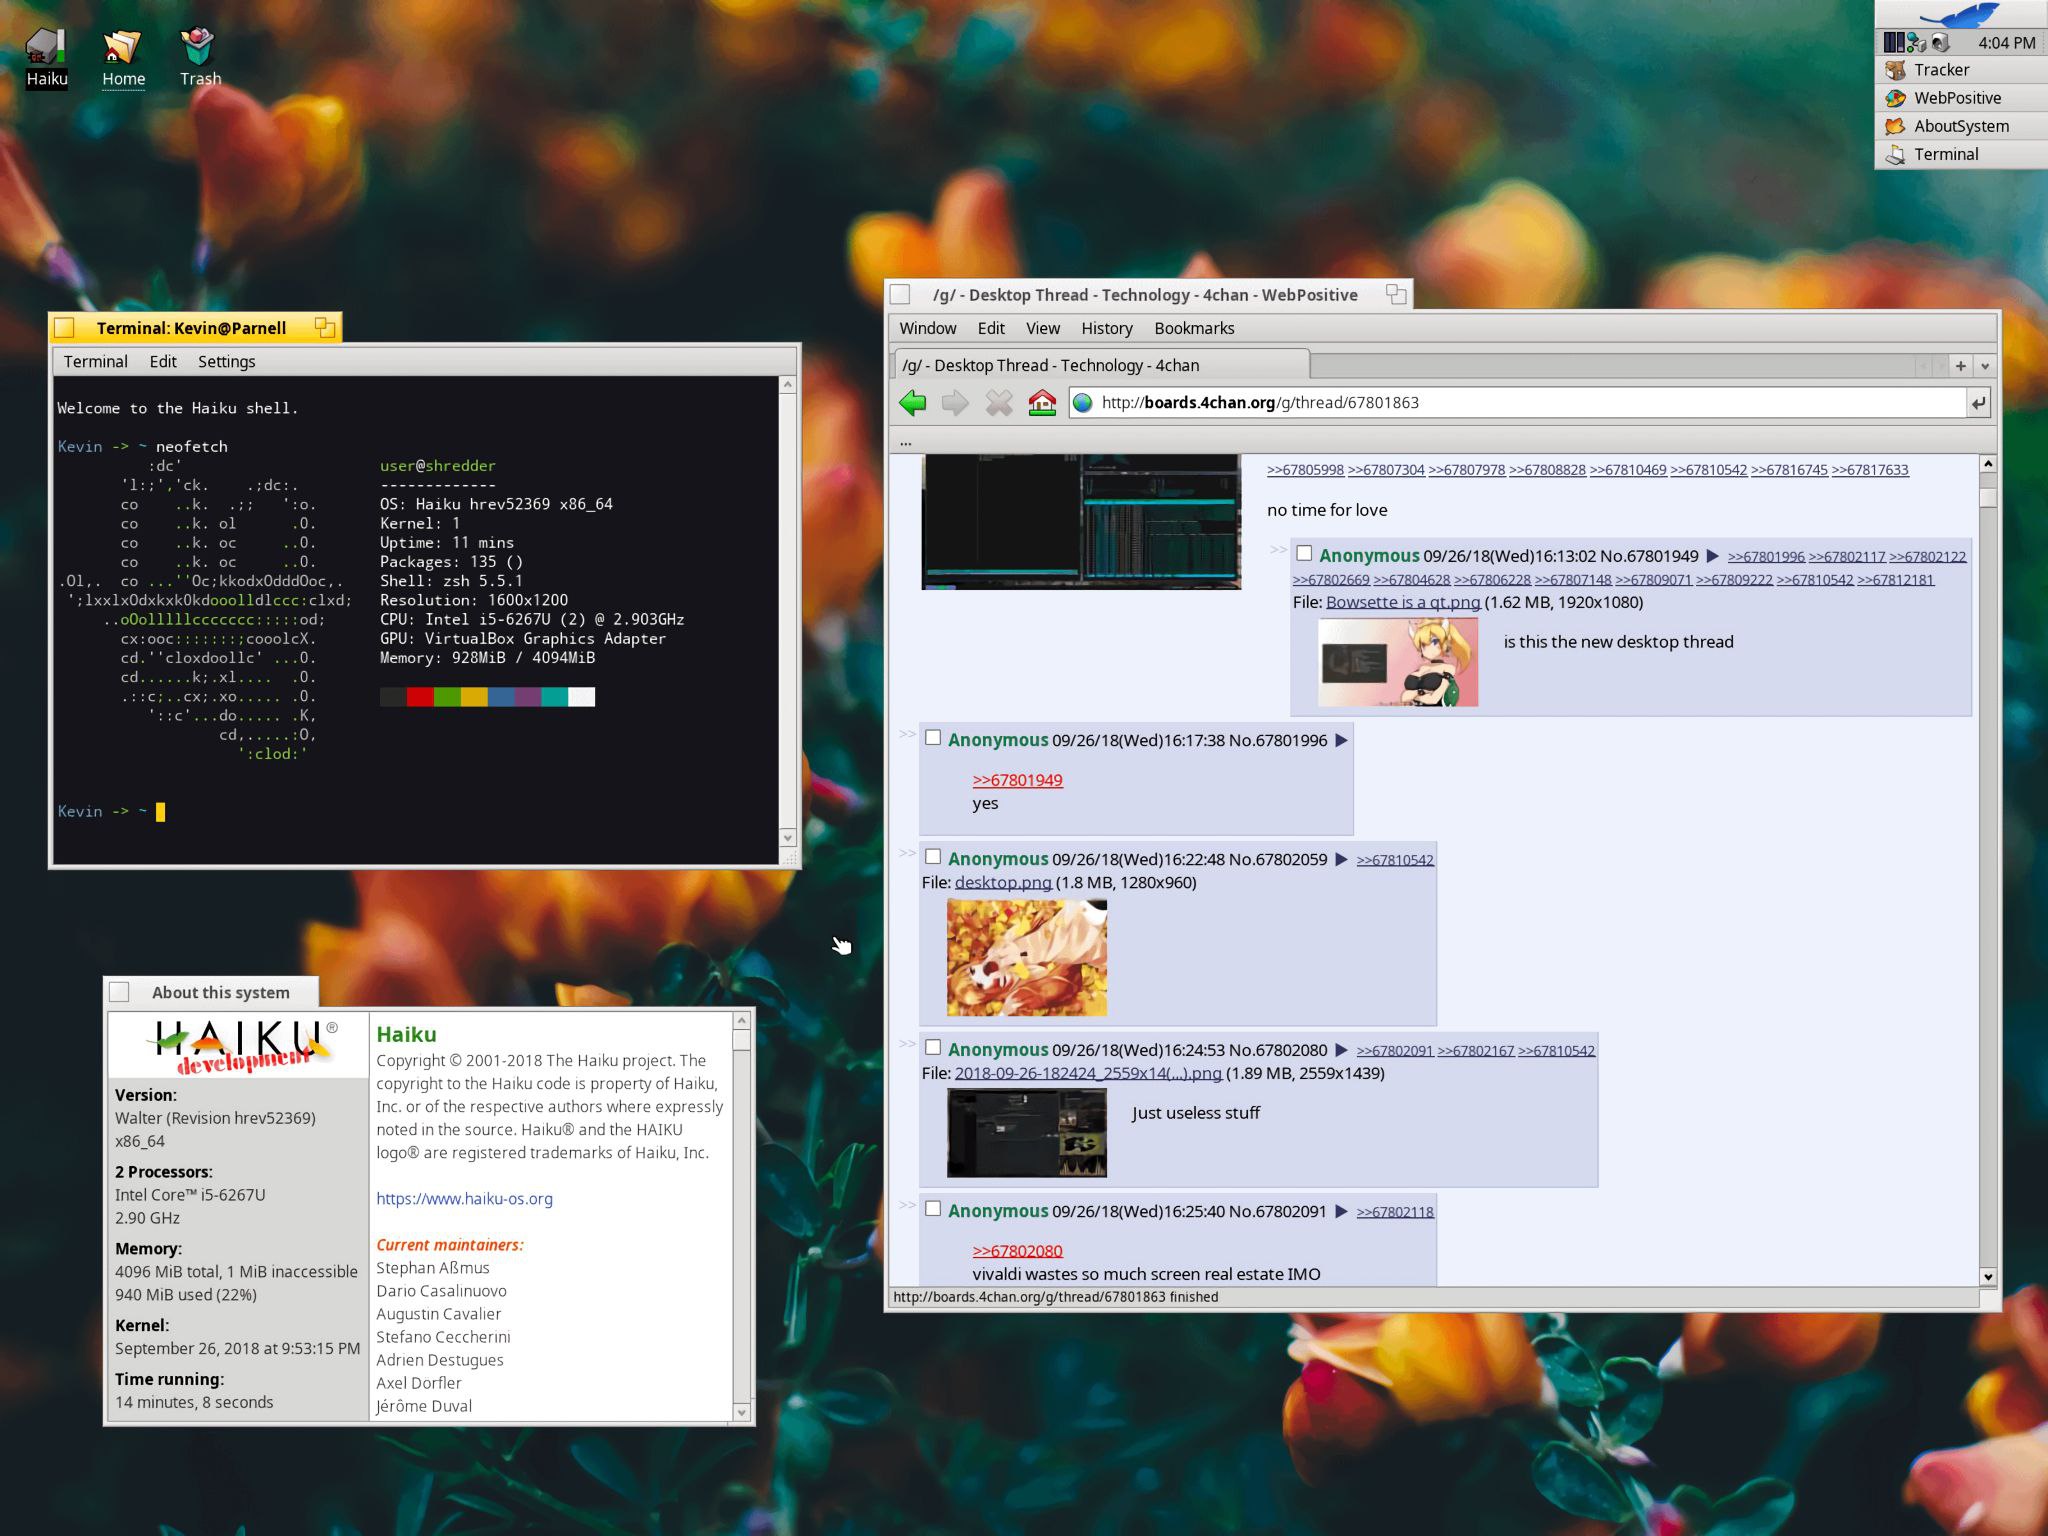2048x1536 pixels.
Task: Follow the red >>67802080 quote link
Action: tap(1017, 1251)
